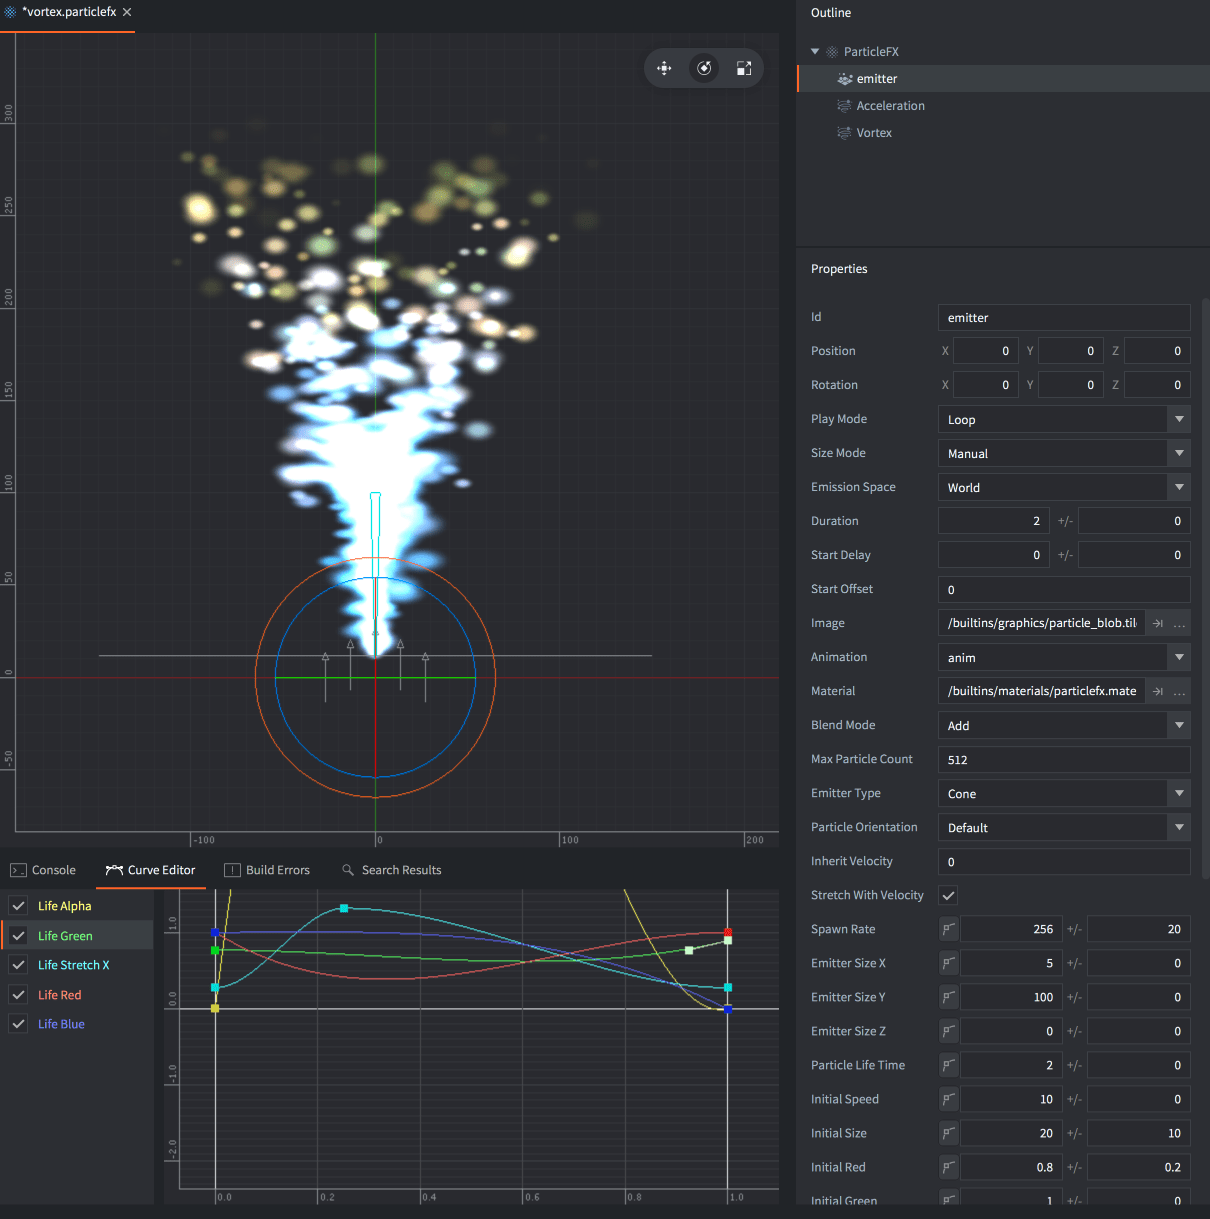Open the Blend Mode dropdown showing Add
The width and height of the screenshot is (1210, 1219).
pos(1179,725)
